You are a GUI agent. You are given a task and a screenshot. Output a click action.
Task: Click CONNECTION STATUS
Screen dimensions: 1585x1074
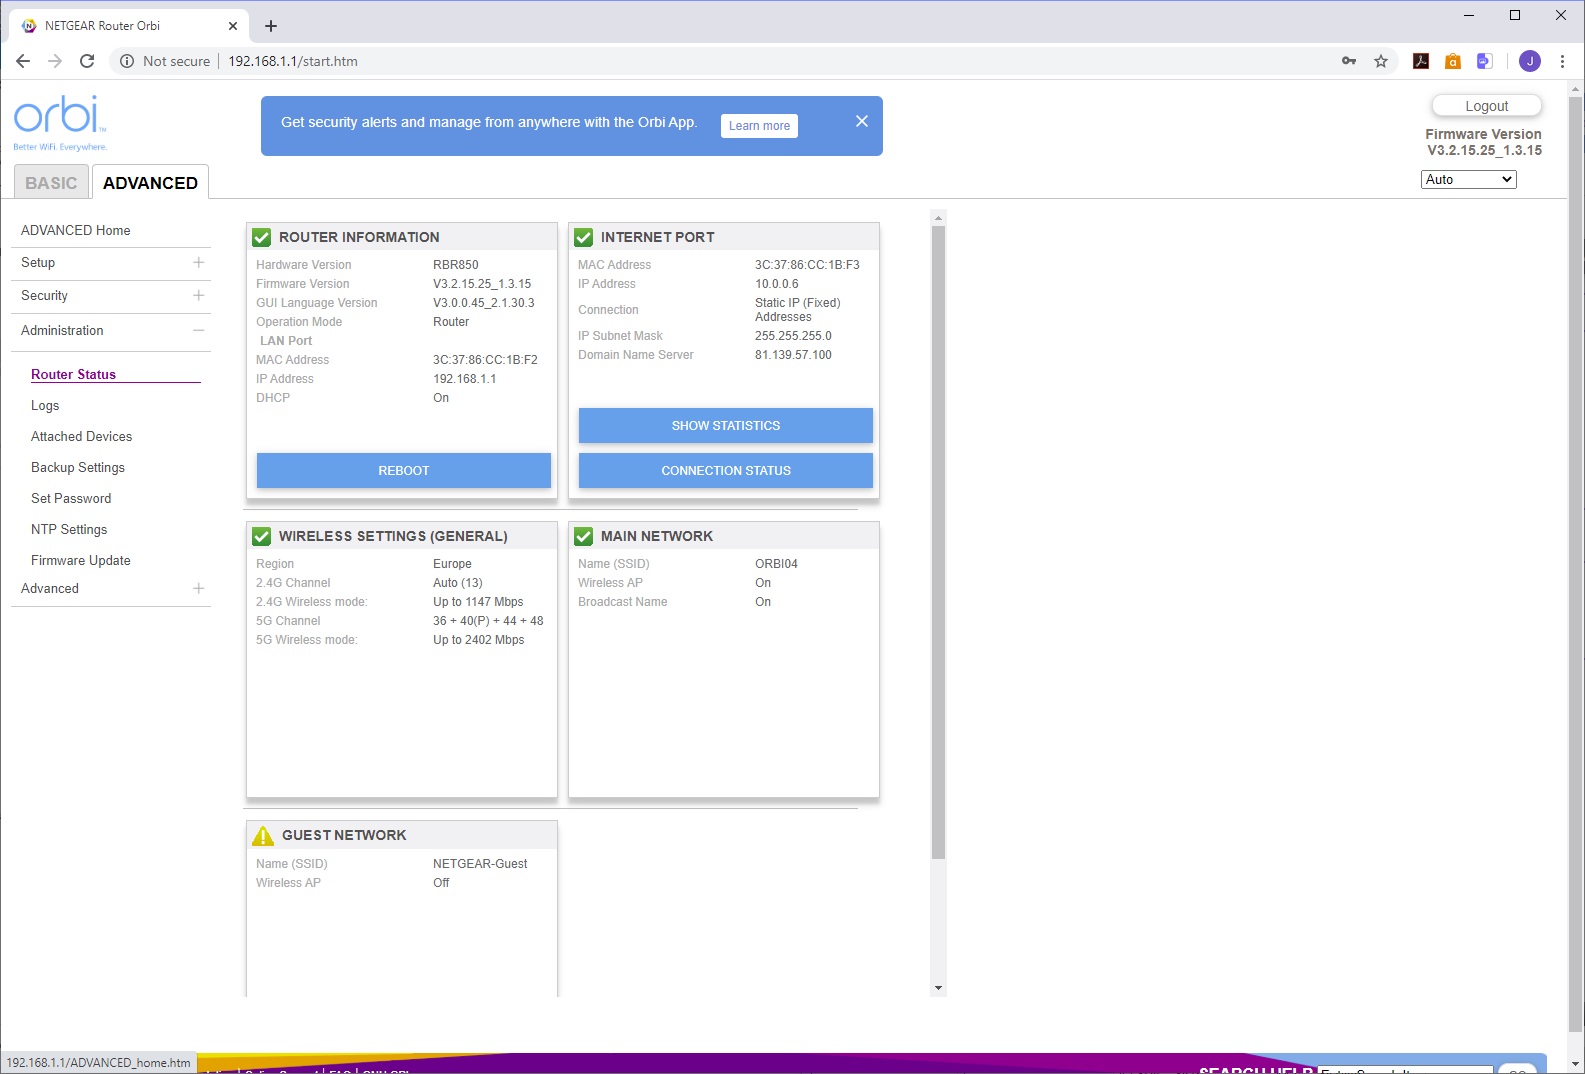[x=726, y=470]
